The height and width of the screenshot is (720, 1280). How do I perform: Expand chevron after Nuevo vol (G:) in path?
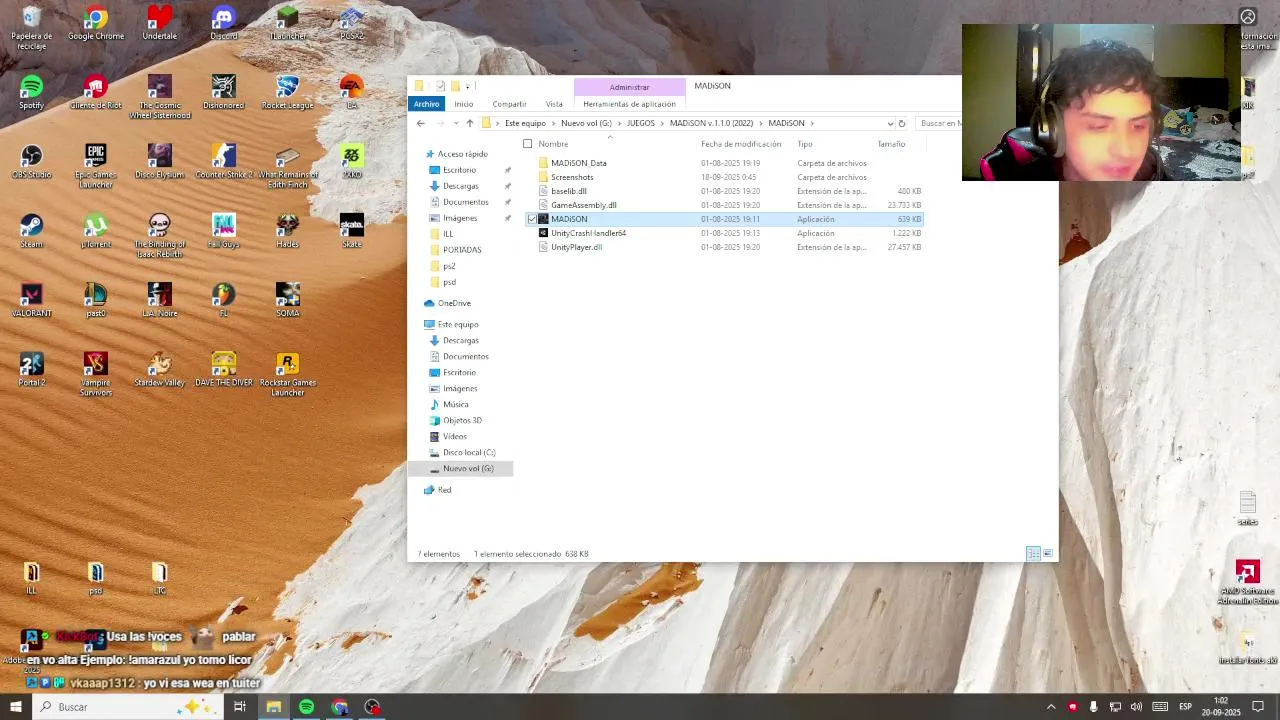coord(619,123)
